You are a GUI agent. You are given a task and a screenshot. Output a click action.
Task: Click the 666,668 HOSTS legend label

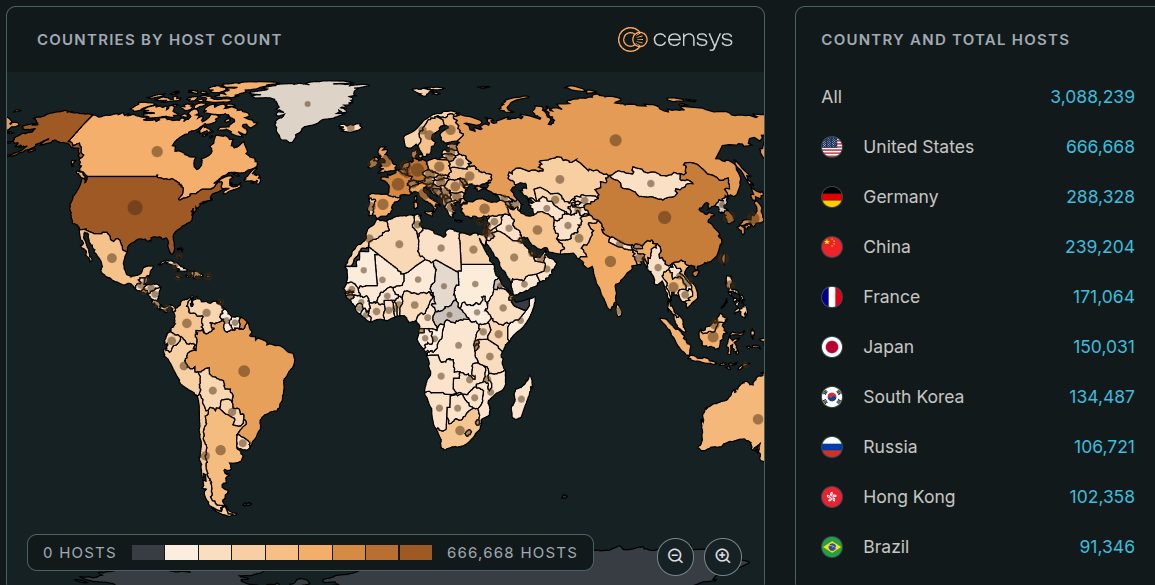click(x=512, y=553)
